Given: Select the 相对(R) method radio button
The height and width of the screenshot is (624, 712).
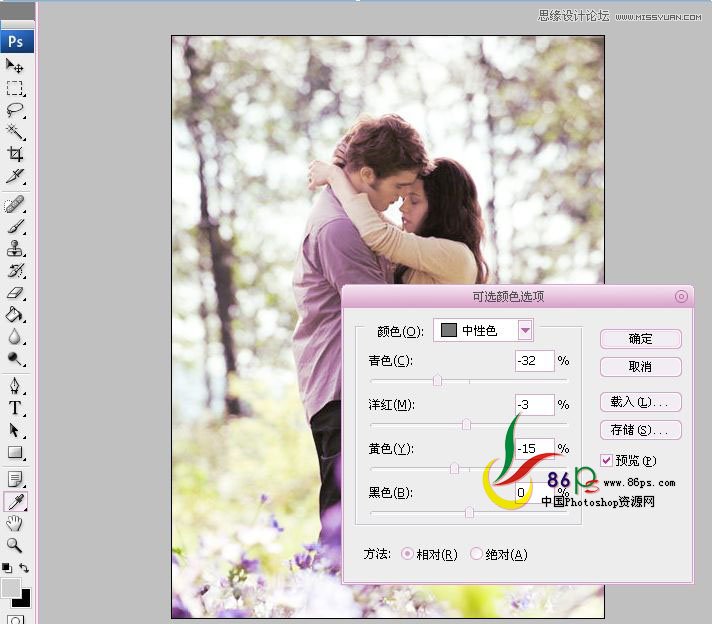Looking at the screenshot, I should pyautogui.click(x=407, y=554).
